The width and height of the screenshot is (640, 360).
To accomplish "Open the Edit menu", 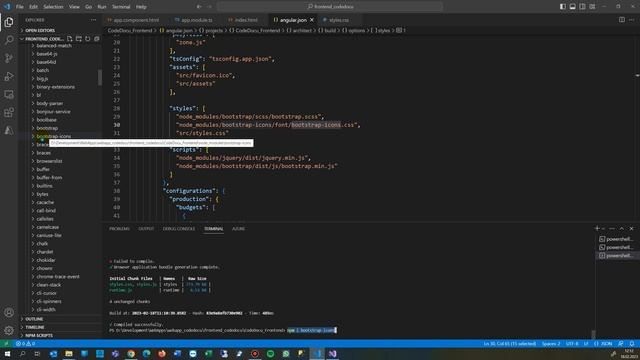I will 33,7.
